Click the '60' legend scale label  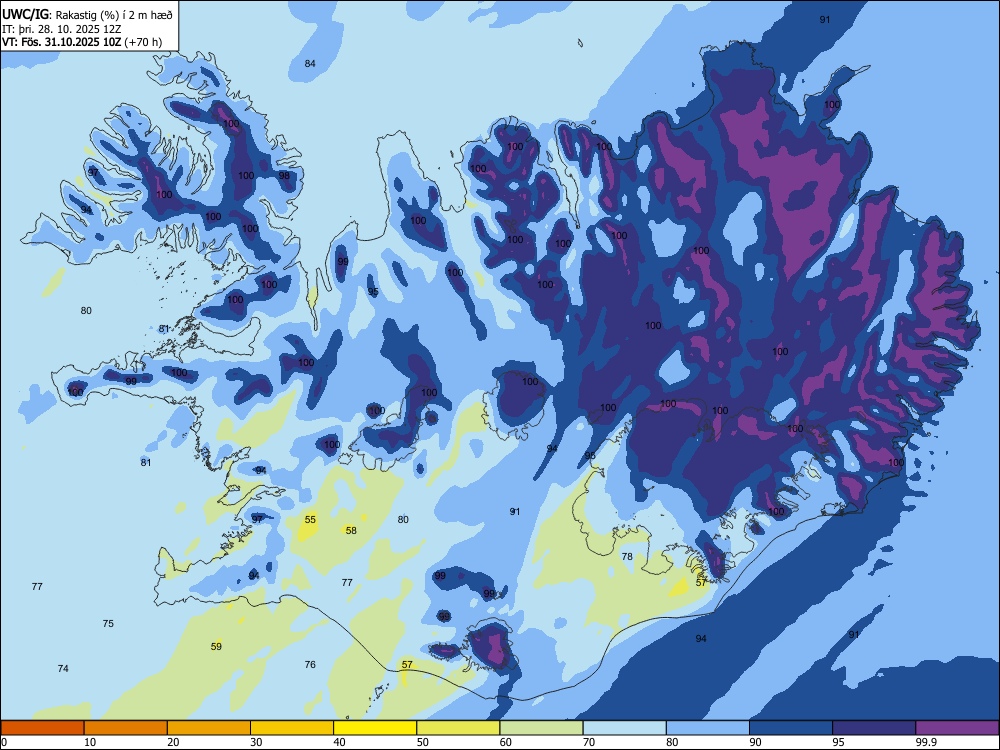tap(506, 742)
